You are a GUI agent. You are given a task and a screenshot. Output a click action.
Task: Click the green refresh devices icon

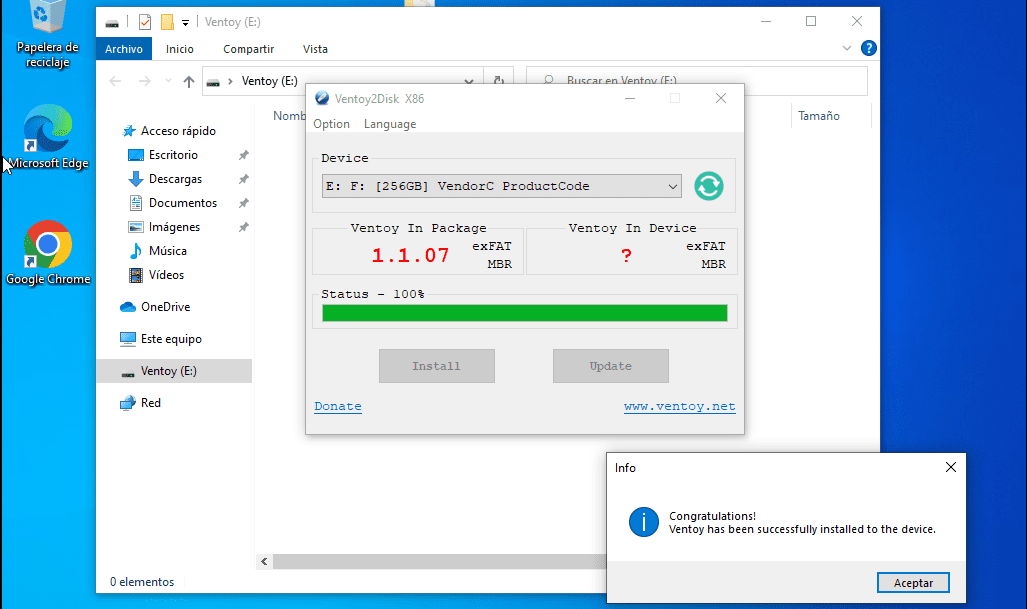(708, 186)
